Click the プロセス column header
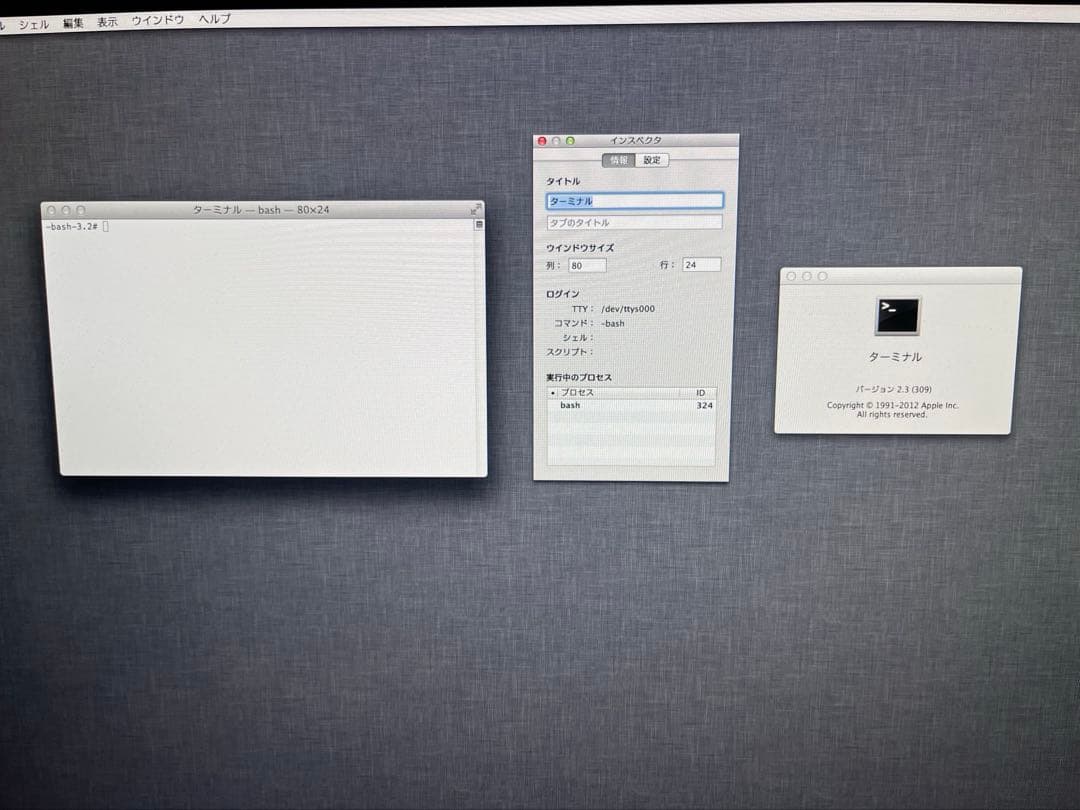 coord(580,392)
